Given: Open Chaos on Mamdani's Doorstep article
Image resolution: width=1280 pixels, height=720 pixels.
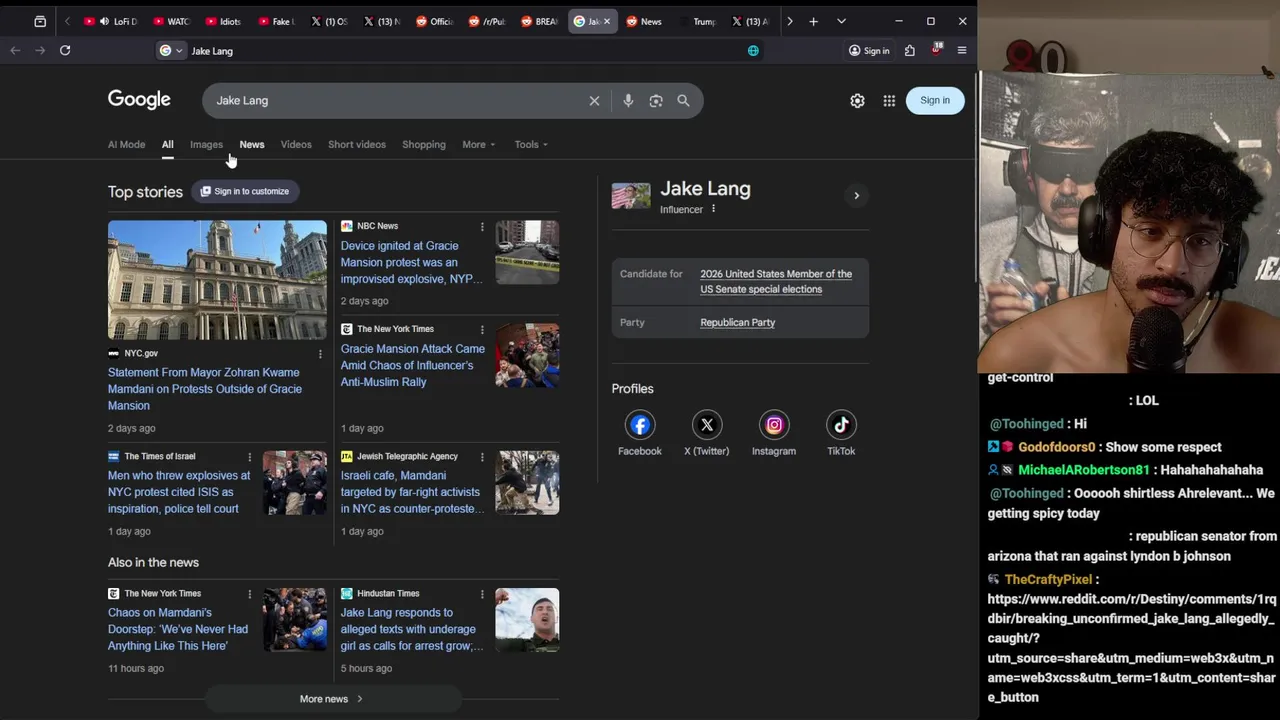Looking at the screenshot, I should 178,629.
